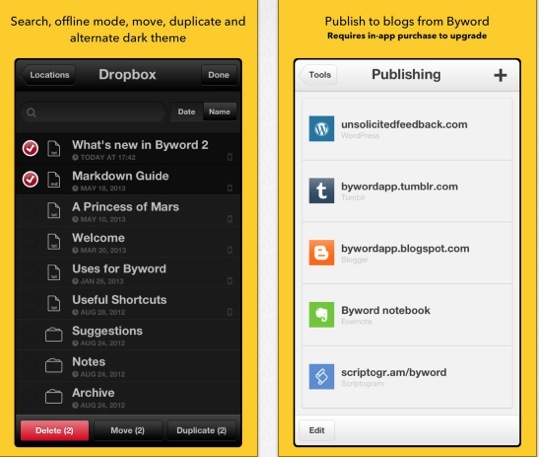Uncheck What's new in Byword 2

click(30, 149)
